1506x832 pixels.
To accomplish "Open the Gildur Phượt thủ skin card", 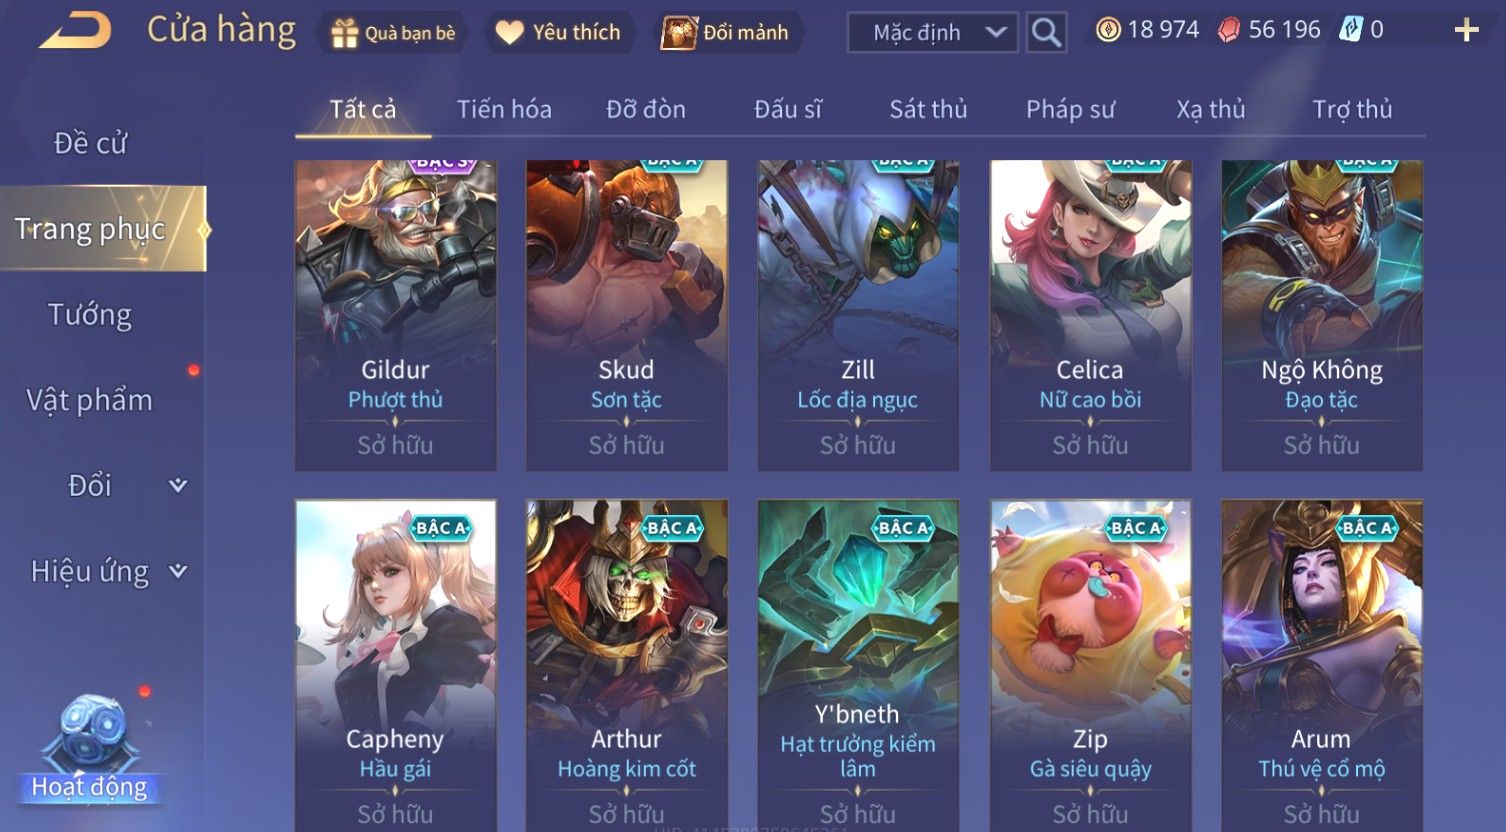I will click(396, 315).
